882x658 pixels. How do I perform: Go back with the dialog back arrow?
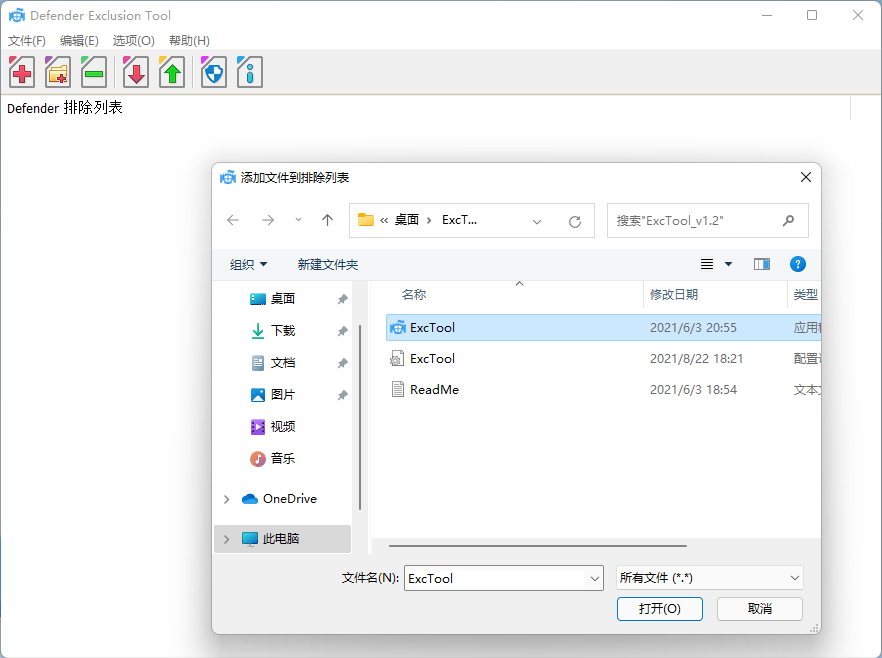point(233,220)
